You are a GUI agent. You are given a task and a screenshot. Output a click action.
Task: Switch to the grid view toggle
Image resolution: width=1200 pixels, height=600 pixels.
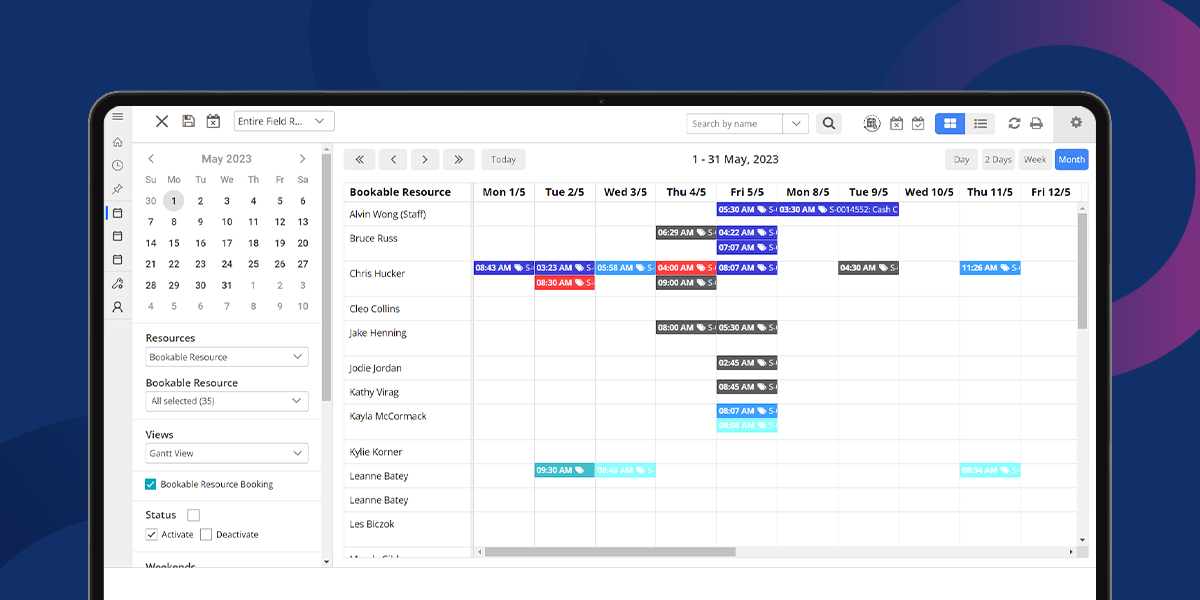click(x=950, y=124)
